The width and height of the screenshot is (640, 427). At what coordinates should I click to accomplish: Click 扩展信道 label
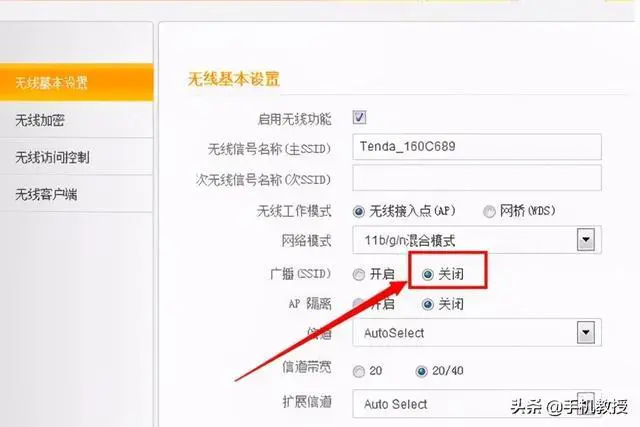click(307, 402)
